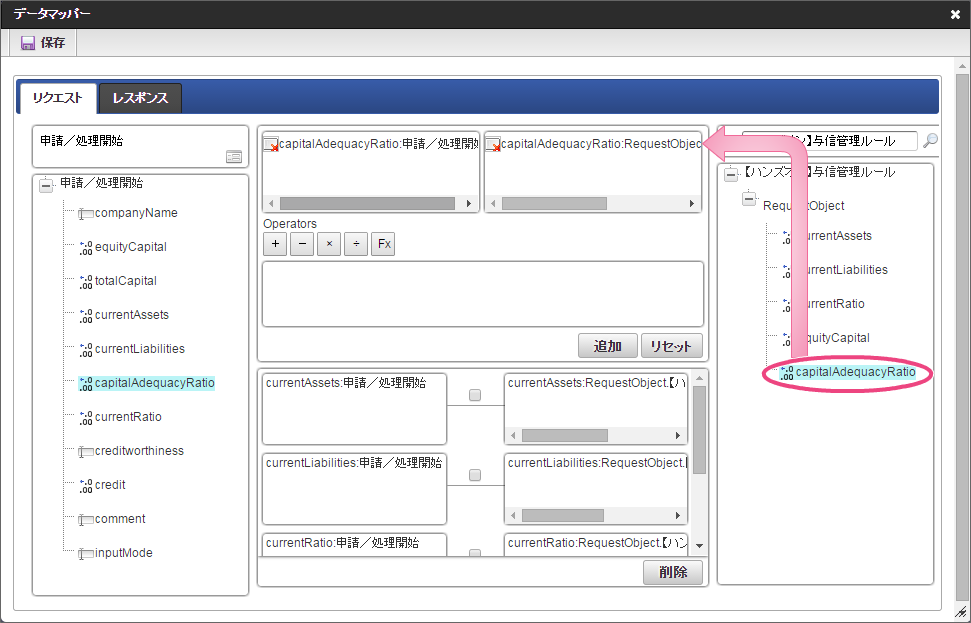Click the remove icon on capitalAdequacyRatio:申請 source box
The image size is (971, 623).
coord(271,145)
